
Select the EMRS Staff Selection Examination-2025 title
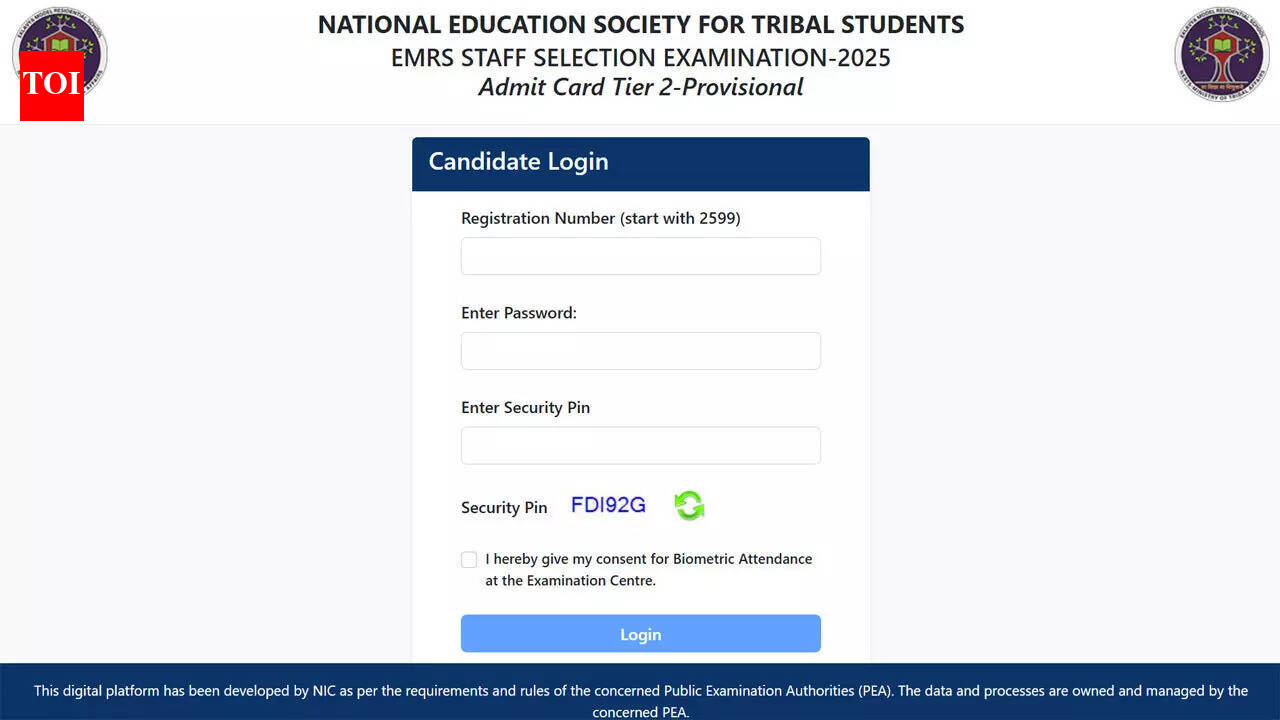[x=640, y=57]
